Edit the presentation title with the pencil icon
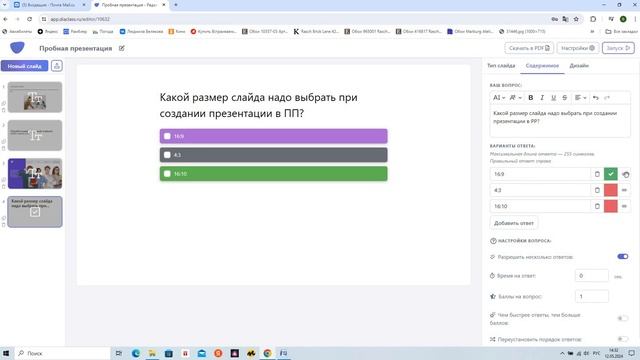640x360 pixels. (x=122, y=48)
